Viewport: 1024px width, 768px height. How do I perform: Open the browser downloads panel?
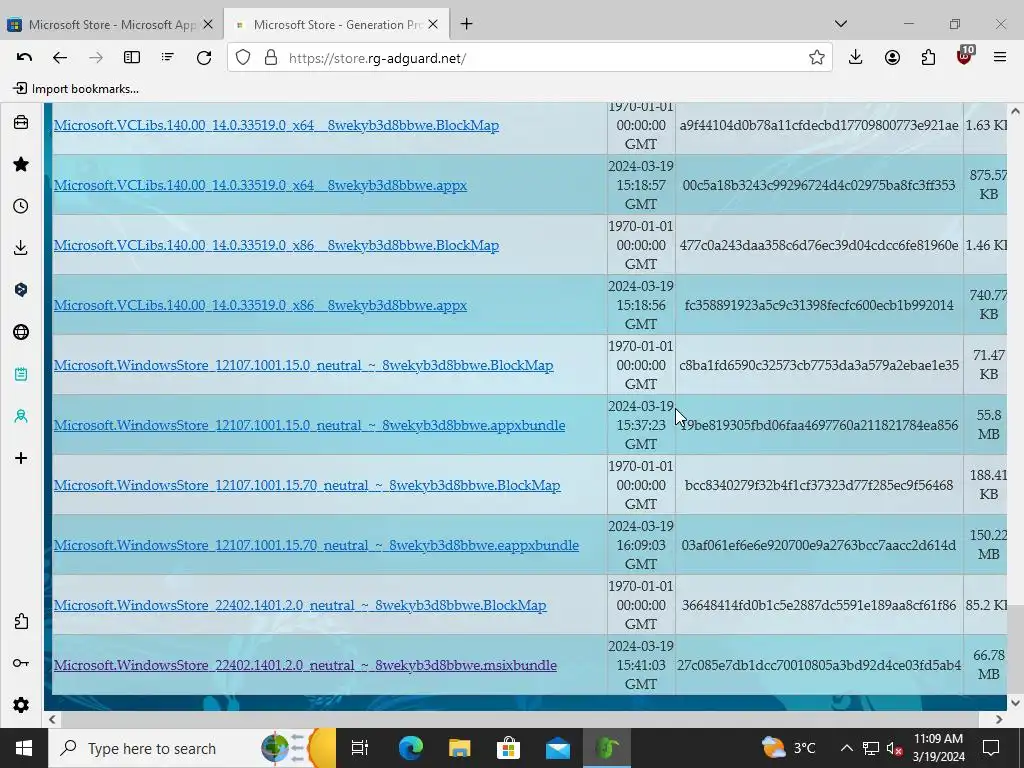tap(856, 57)
